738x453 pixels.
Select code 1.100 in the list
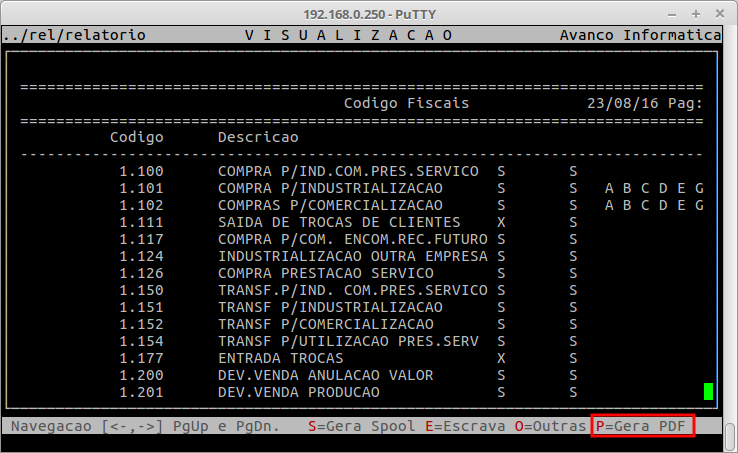(x=140, y=171)
